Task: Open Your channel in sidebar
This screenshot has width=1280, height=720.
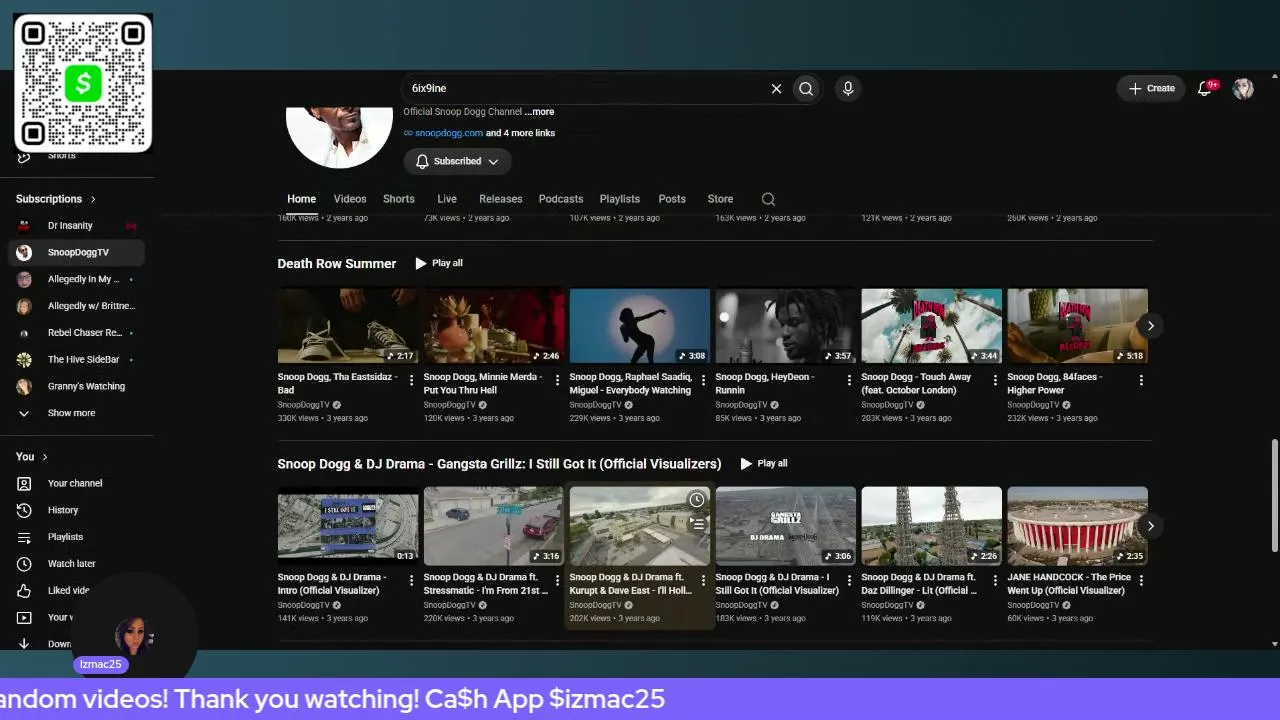Action: (x=77, y=483)
